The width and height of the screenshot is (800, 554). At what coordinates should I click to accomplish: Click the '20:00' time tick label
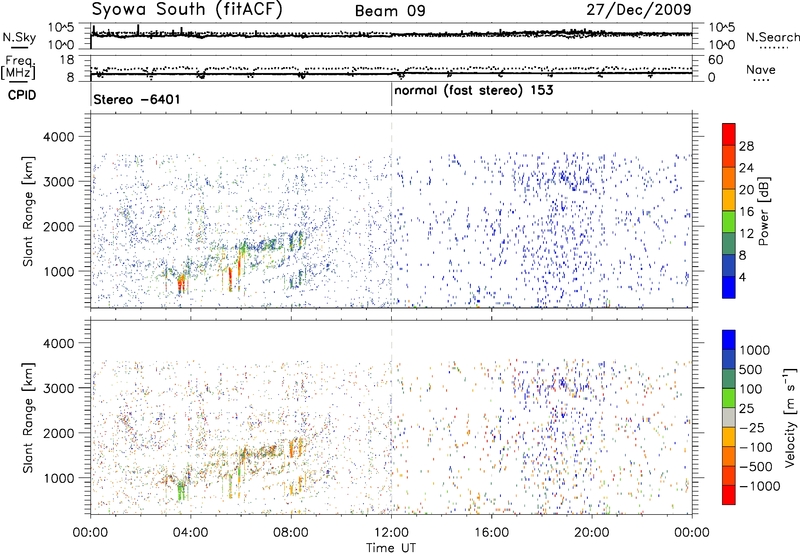[592, 533]
